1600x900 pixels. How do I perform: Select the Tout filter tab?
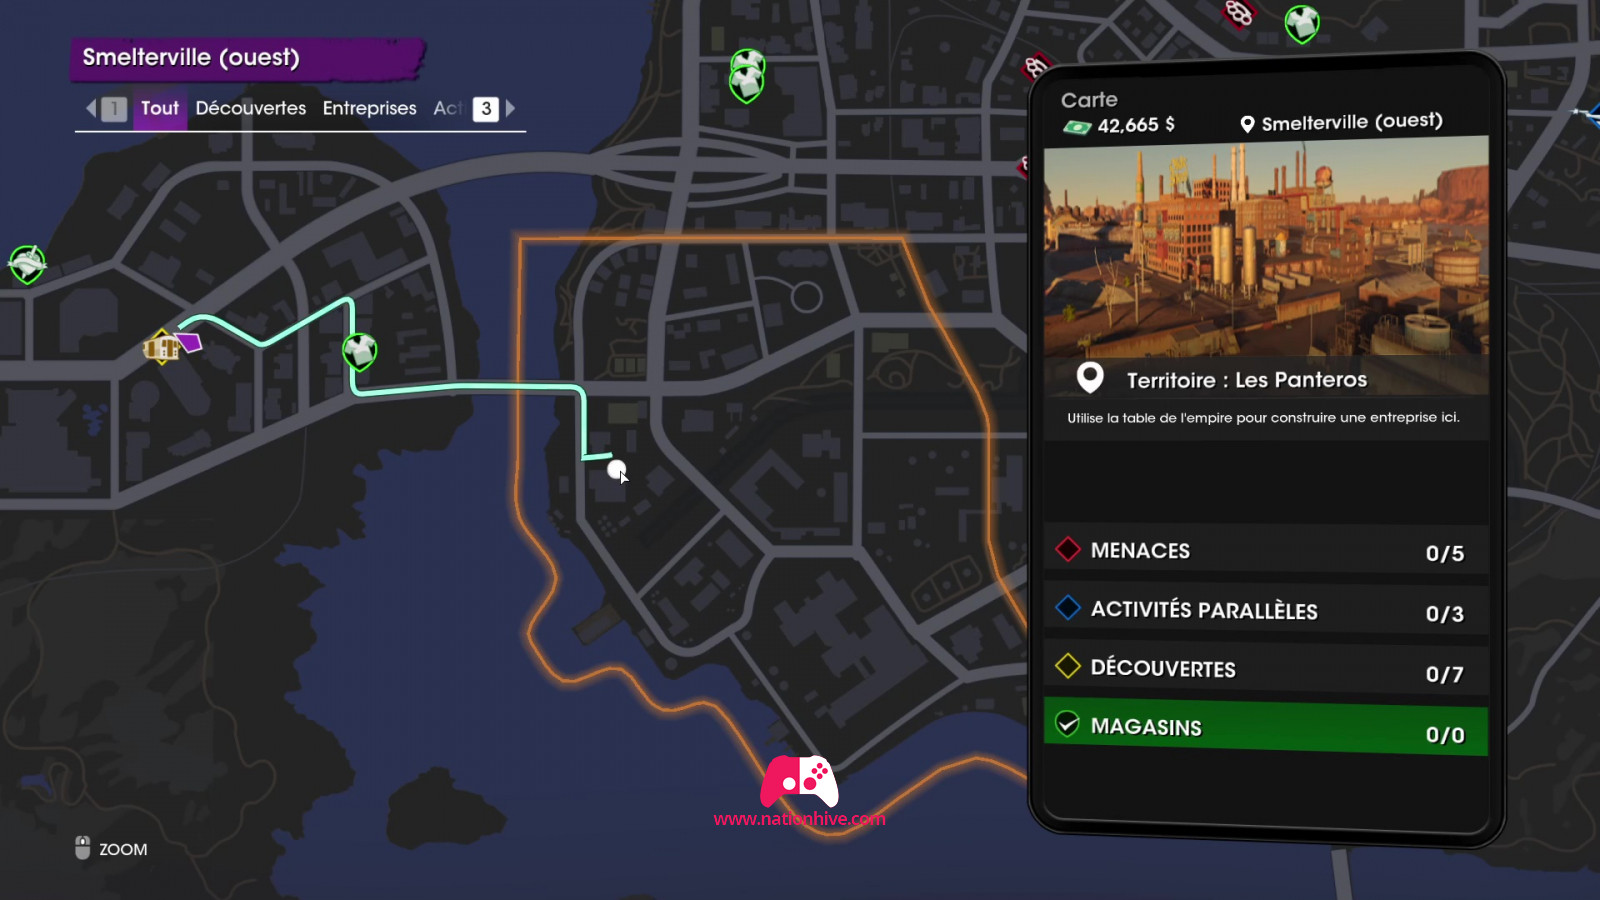point(160,108)
